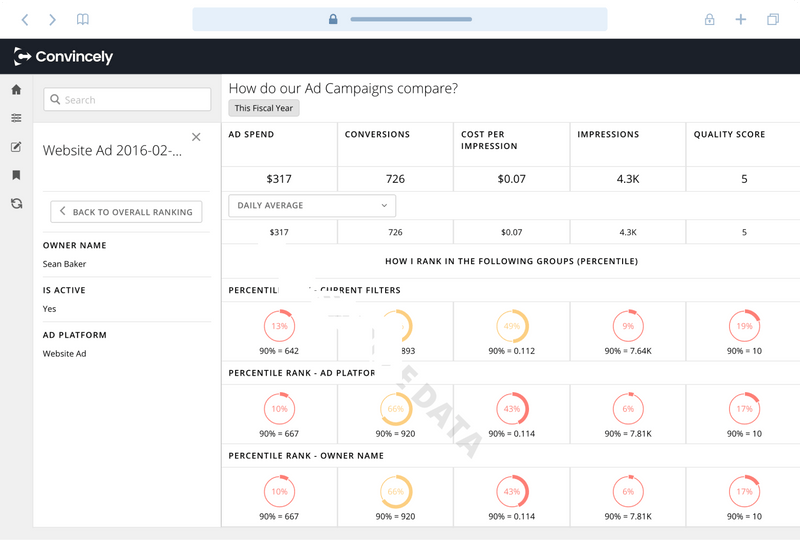This screenshot has height=540, width=800.
Task: Click the filter sliders icon in sidebar
Action: pyautogui.click(x=16, y=118)
